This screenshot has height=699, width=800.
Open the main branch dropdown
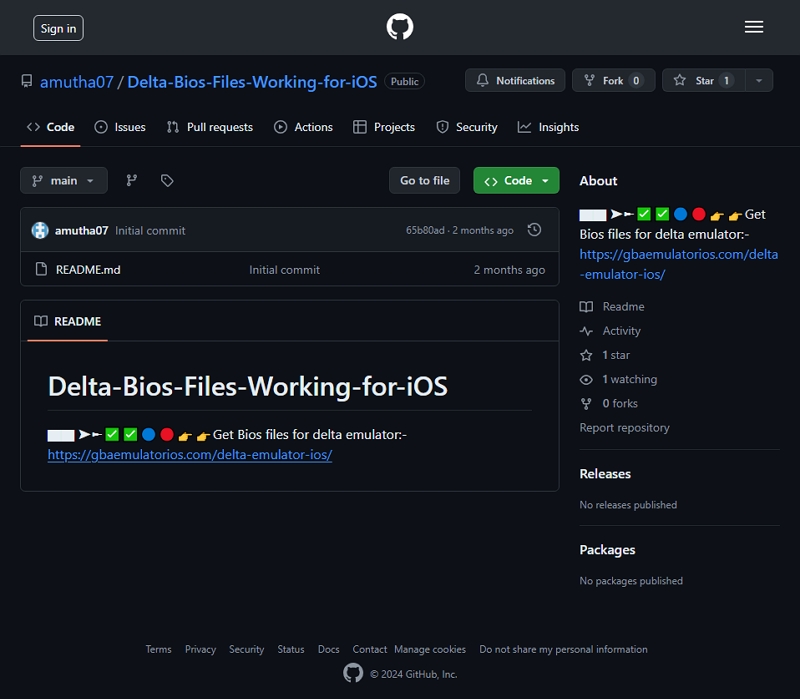64,181
